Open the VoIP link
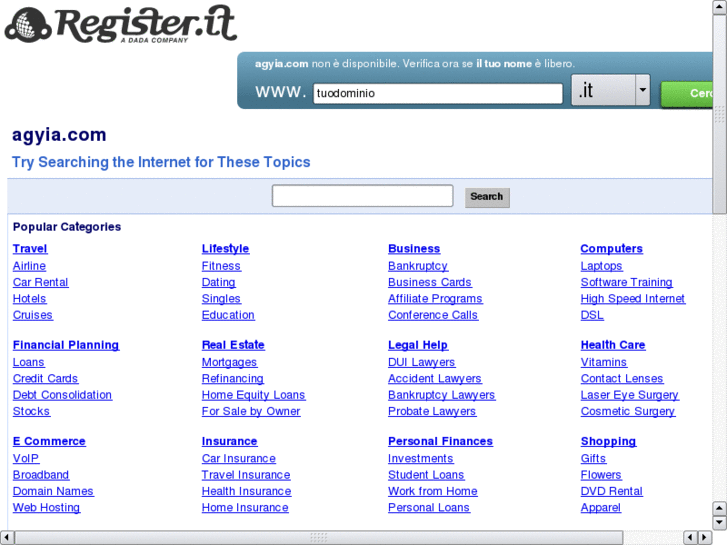727x545 pixels. pos(26,458)
